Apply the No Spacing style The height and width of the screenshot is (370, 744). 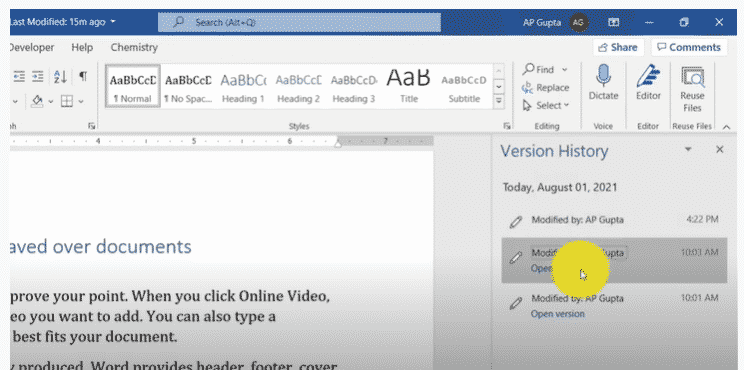click(188, 86)
